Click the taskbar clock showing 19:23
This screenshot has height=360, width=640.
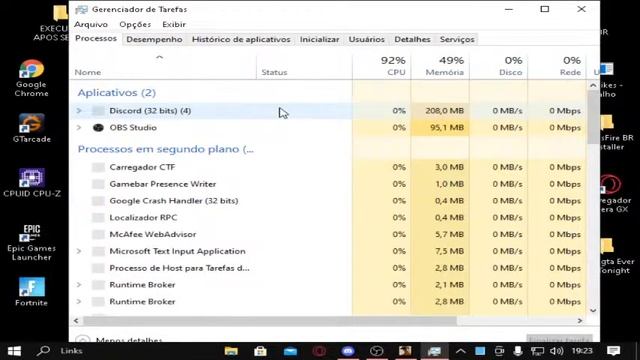582,351
